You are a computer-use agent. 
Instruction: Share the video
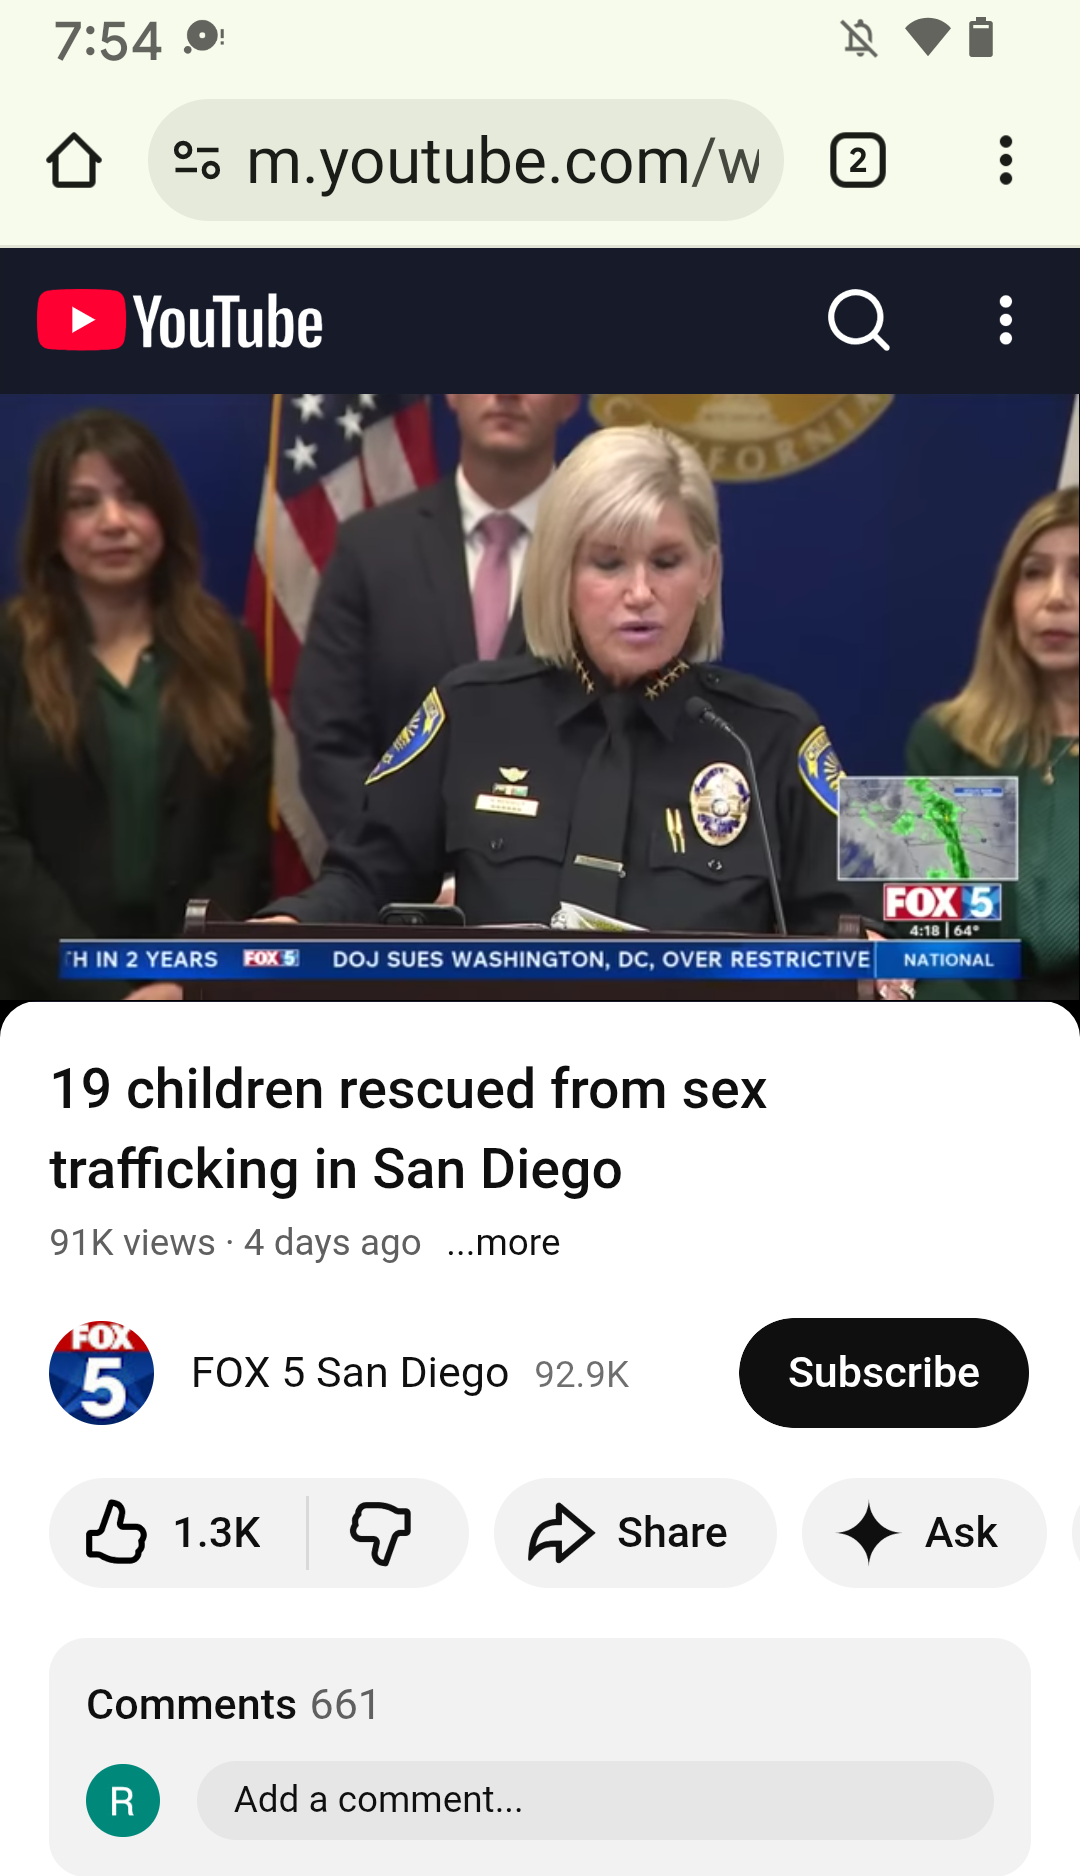(635, 1532)
